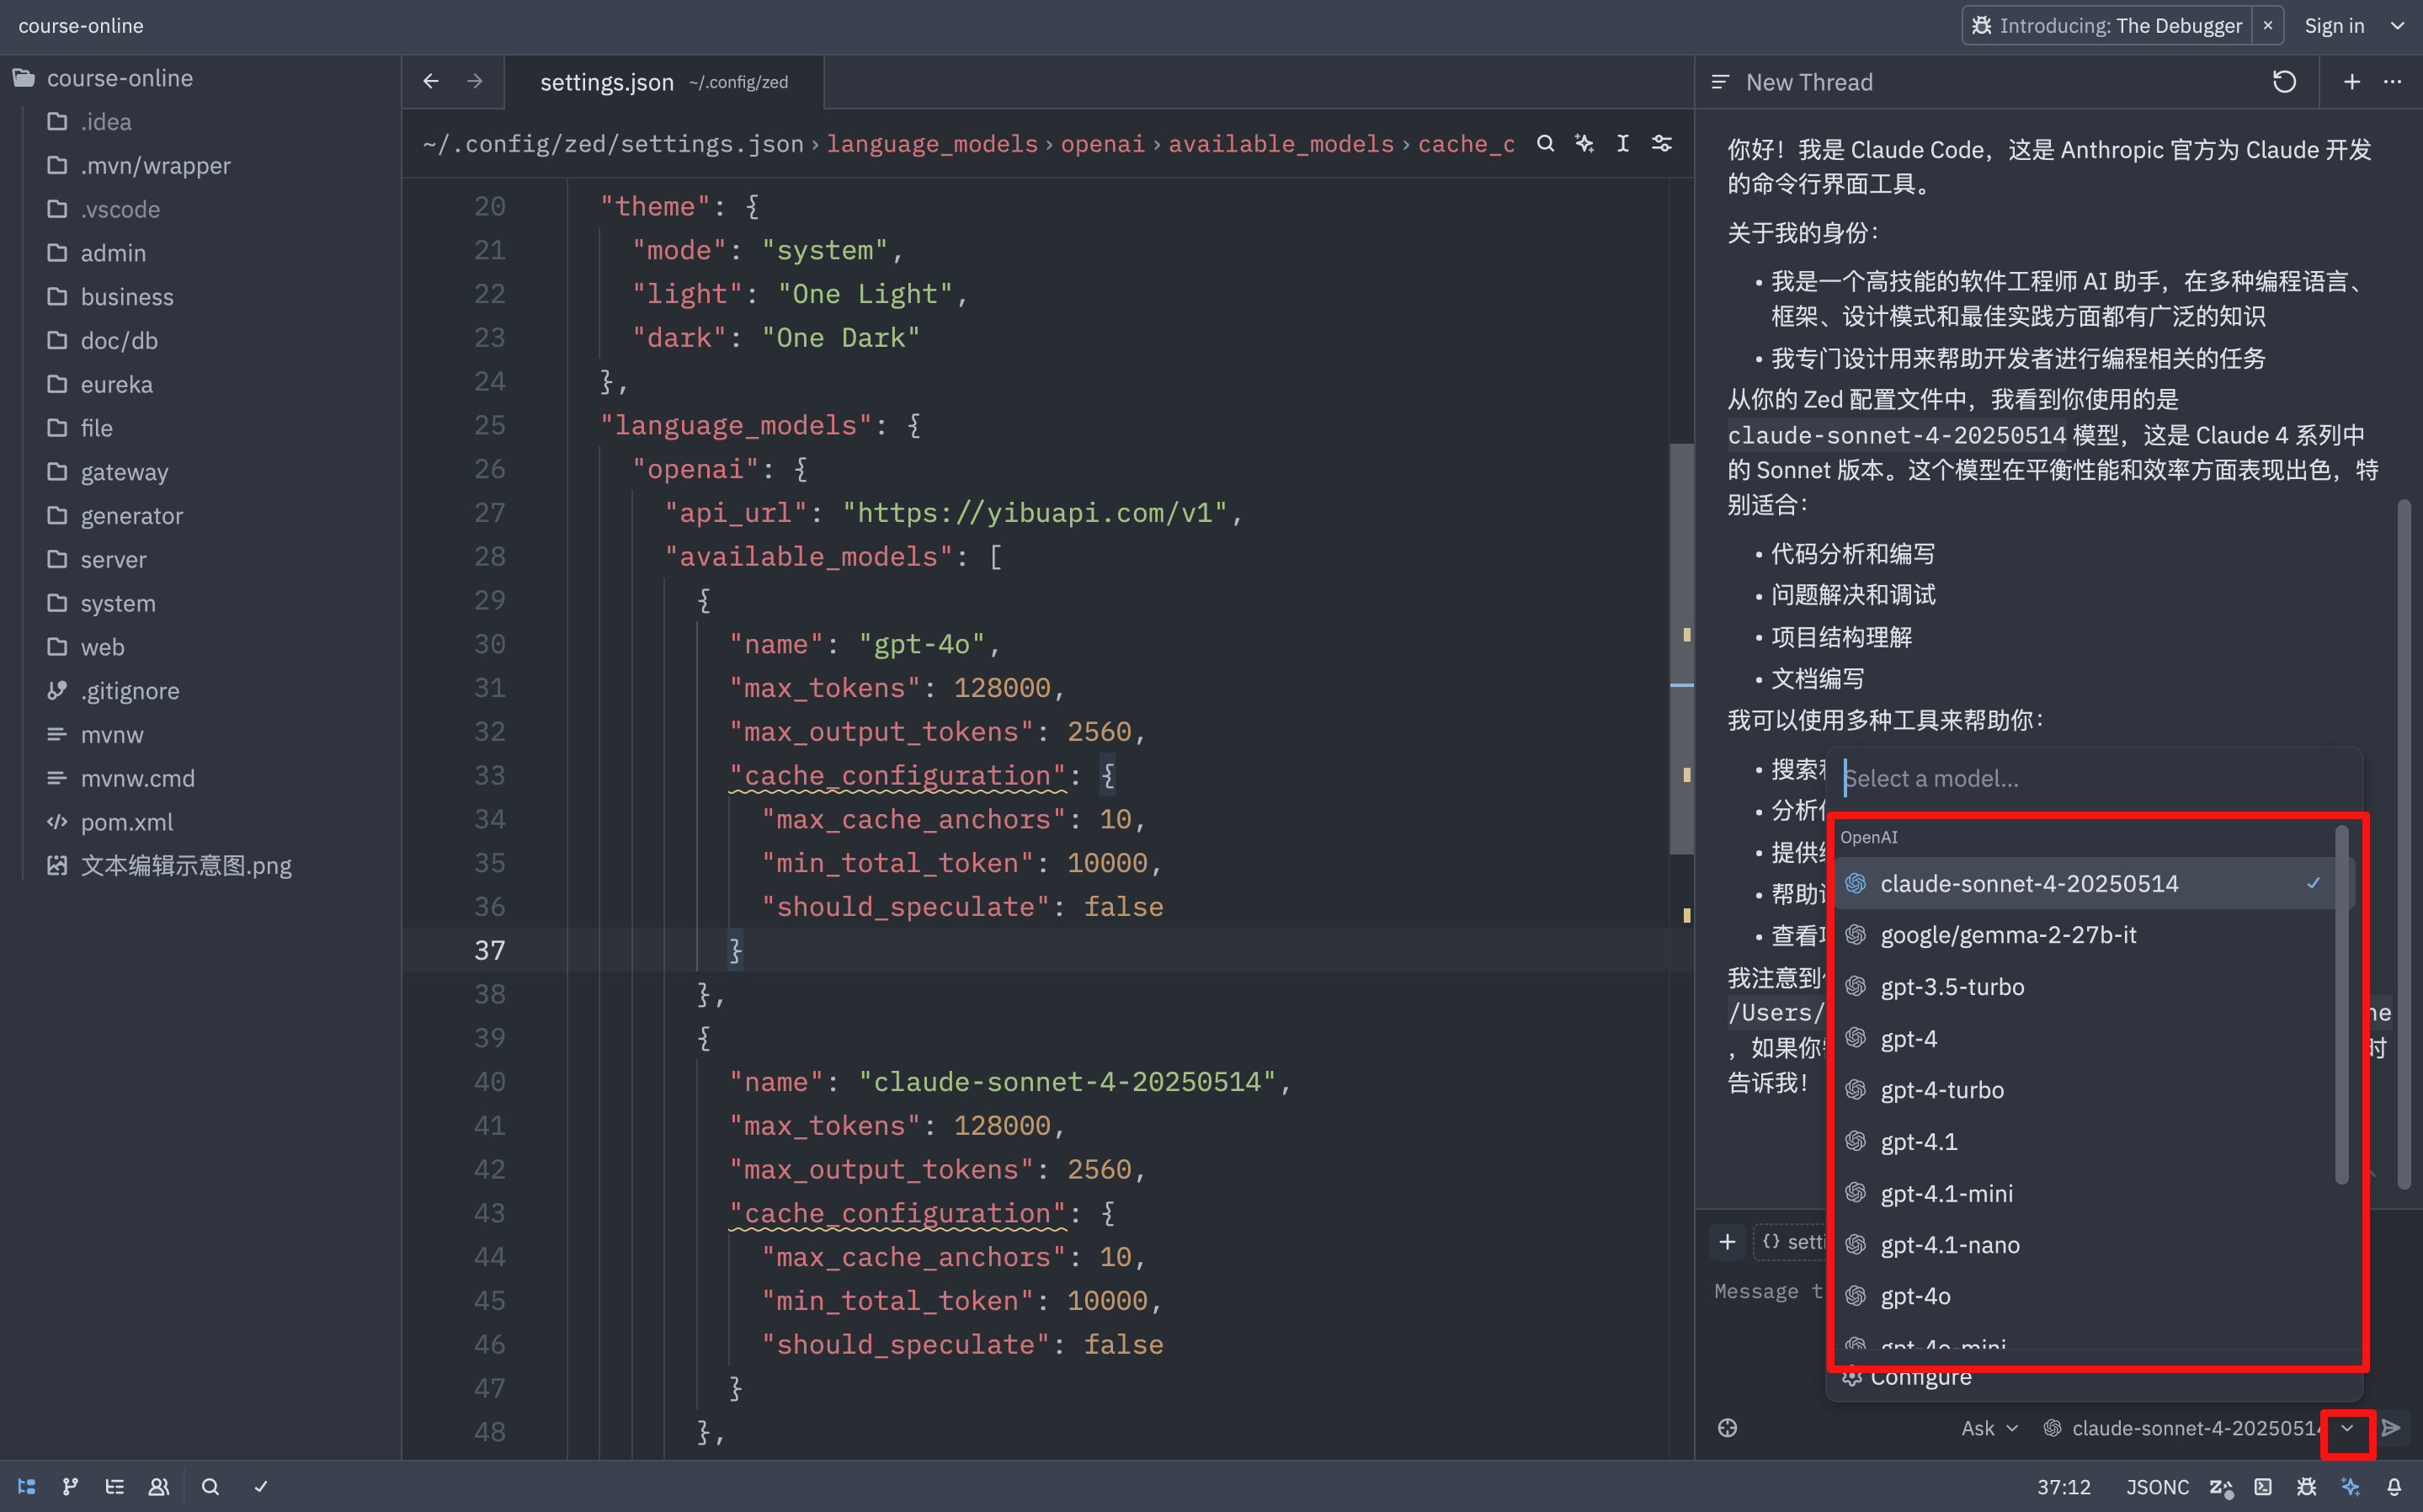Open Introducing: The Debugger announcement
The image size is (2423, 1512).
(x=2107, y=26)
